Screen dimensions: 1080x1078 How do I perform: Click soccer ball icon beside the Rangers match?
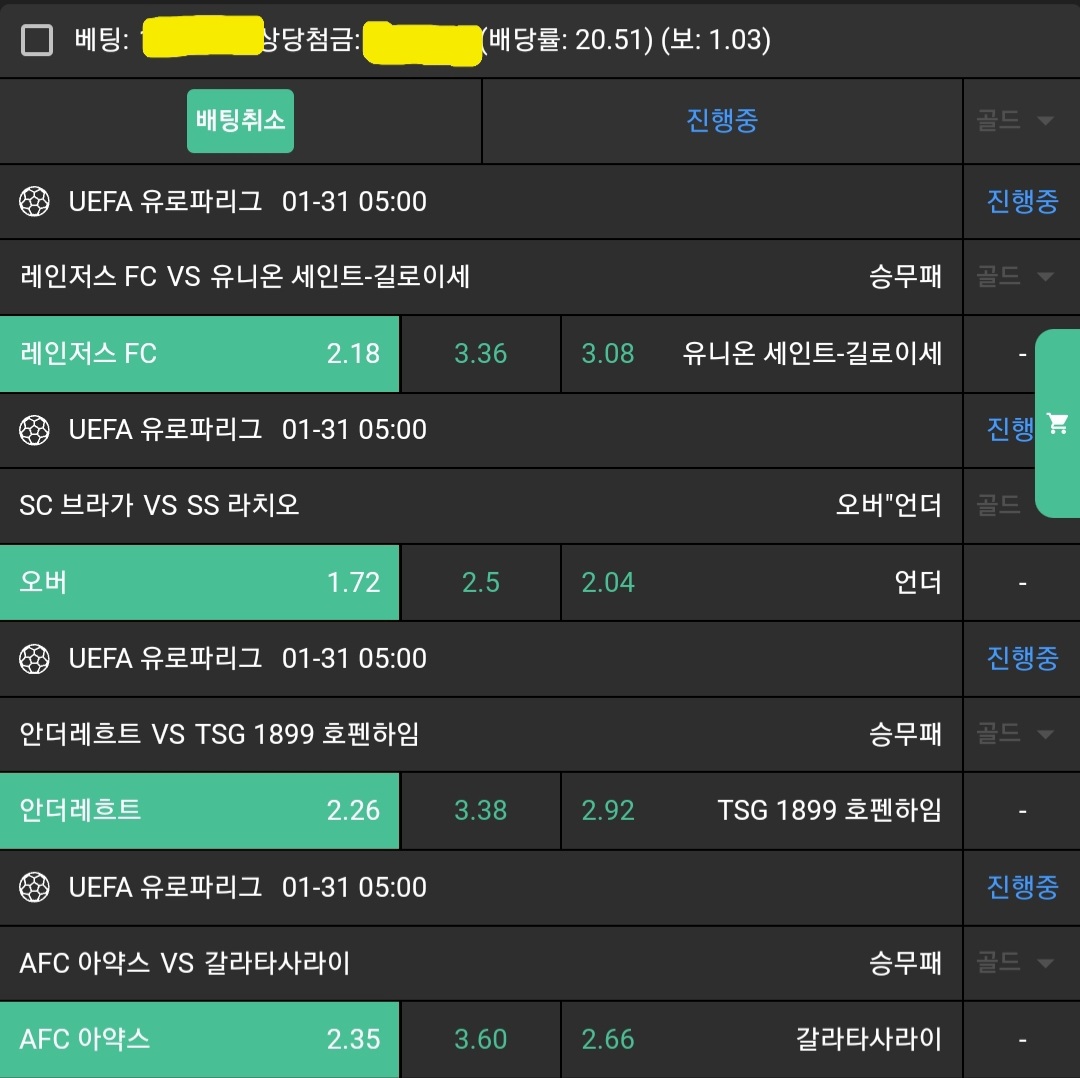pos(35,202)
